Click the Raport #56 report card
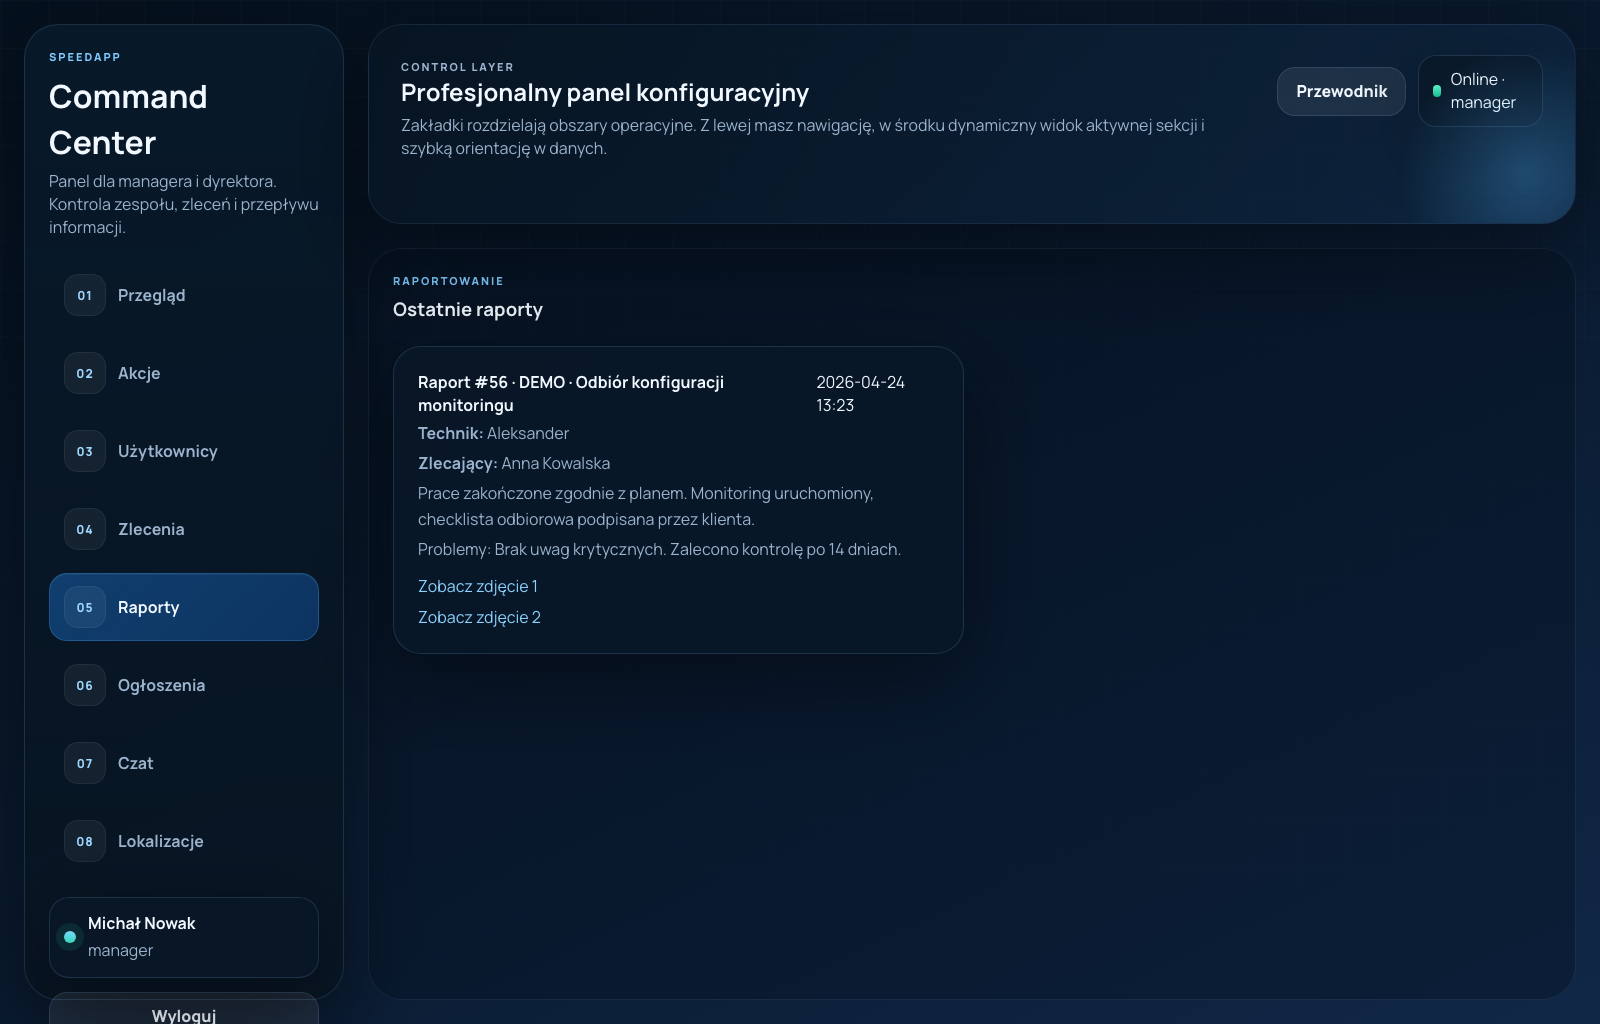 (x=679, y=499)
